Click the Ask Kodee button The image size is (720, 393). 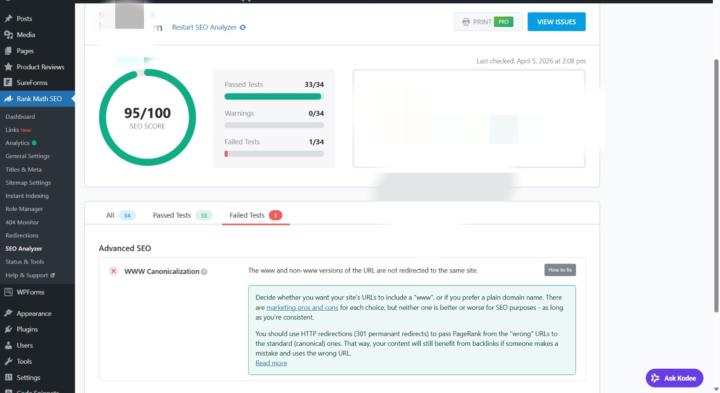pyautogui.click(x=674, y=378)
